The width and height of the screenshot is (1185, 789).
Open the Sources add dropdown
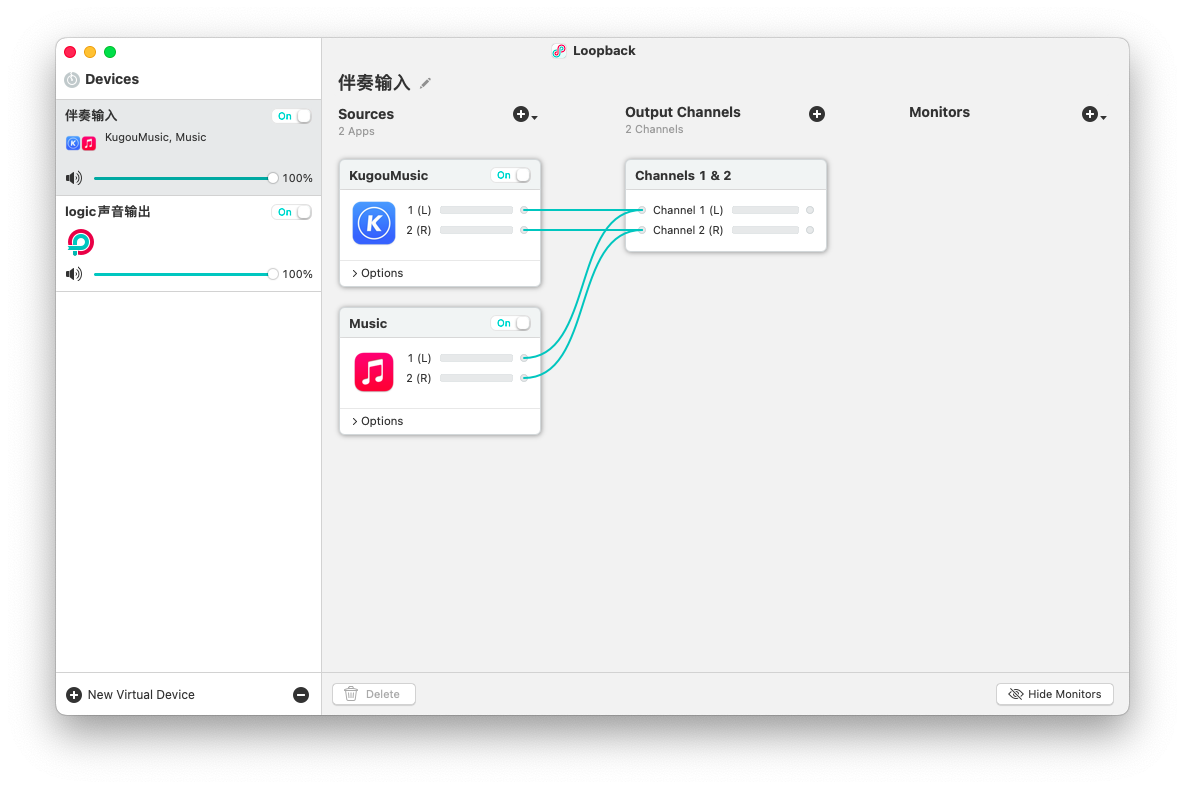tap(525, 115)
